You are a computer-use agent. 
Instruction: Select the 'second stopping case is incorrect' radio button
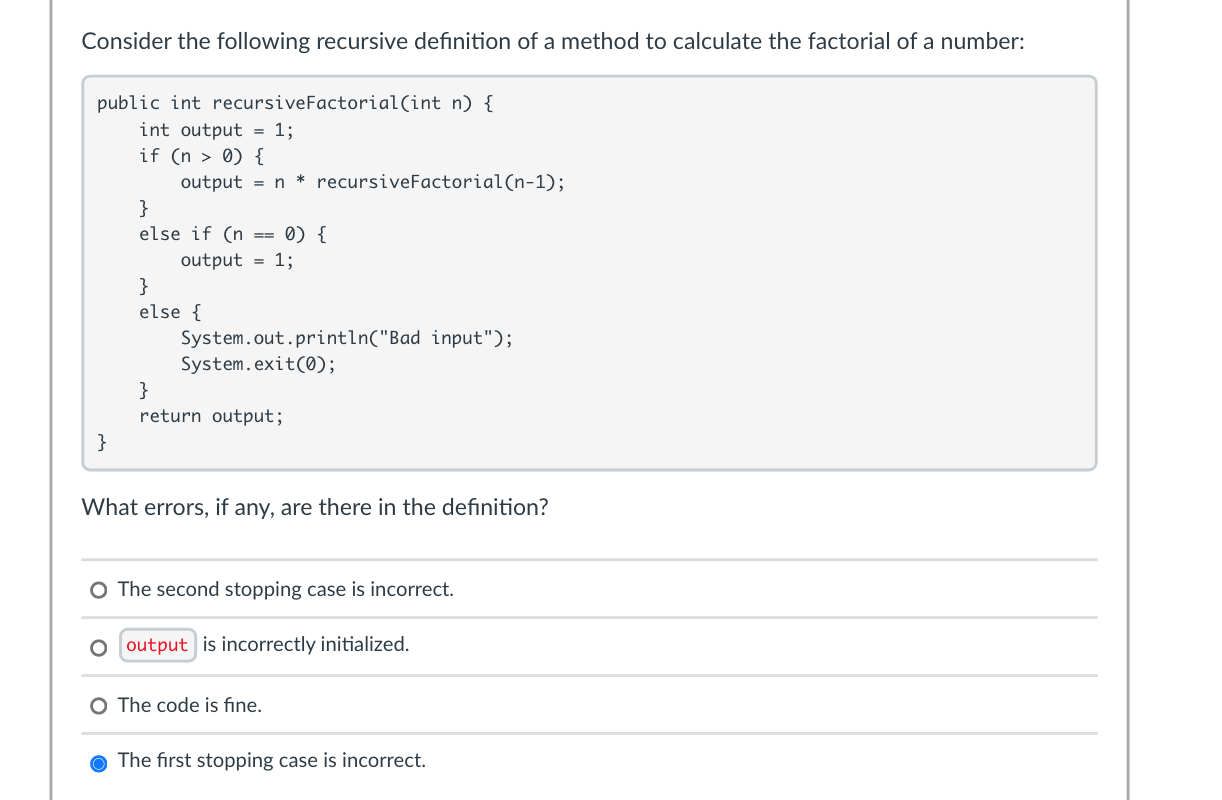[x=98, y=590]
